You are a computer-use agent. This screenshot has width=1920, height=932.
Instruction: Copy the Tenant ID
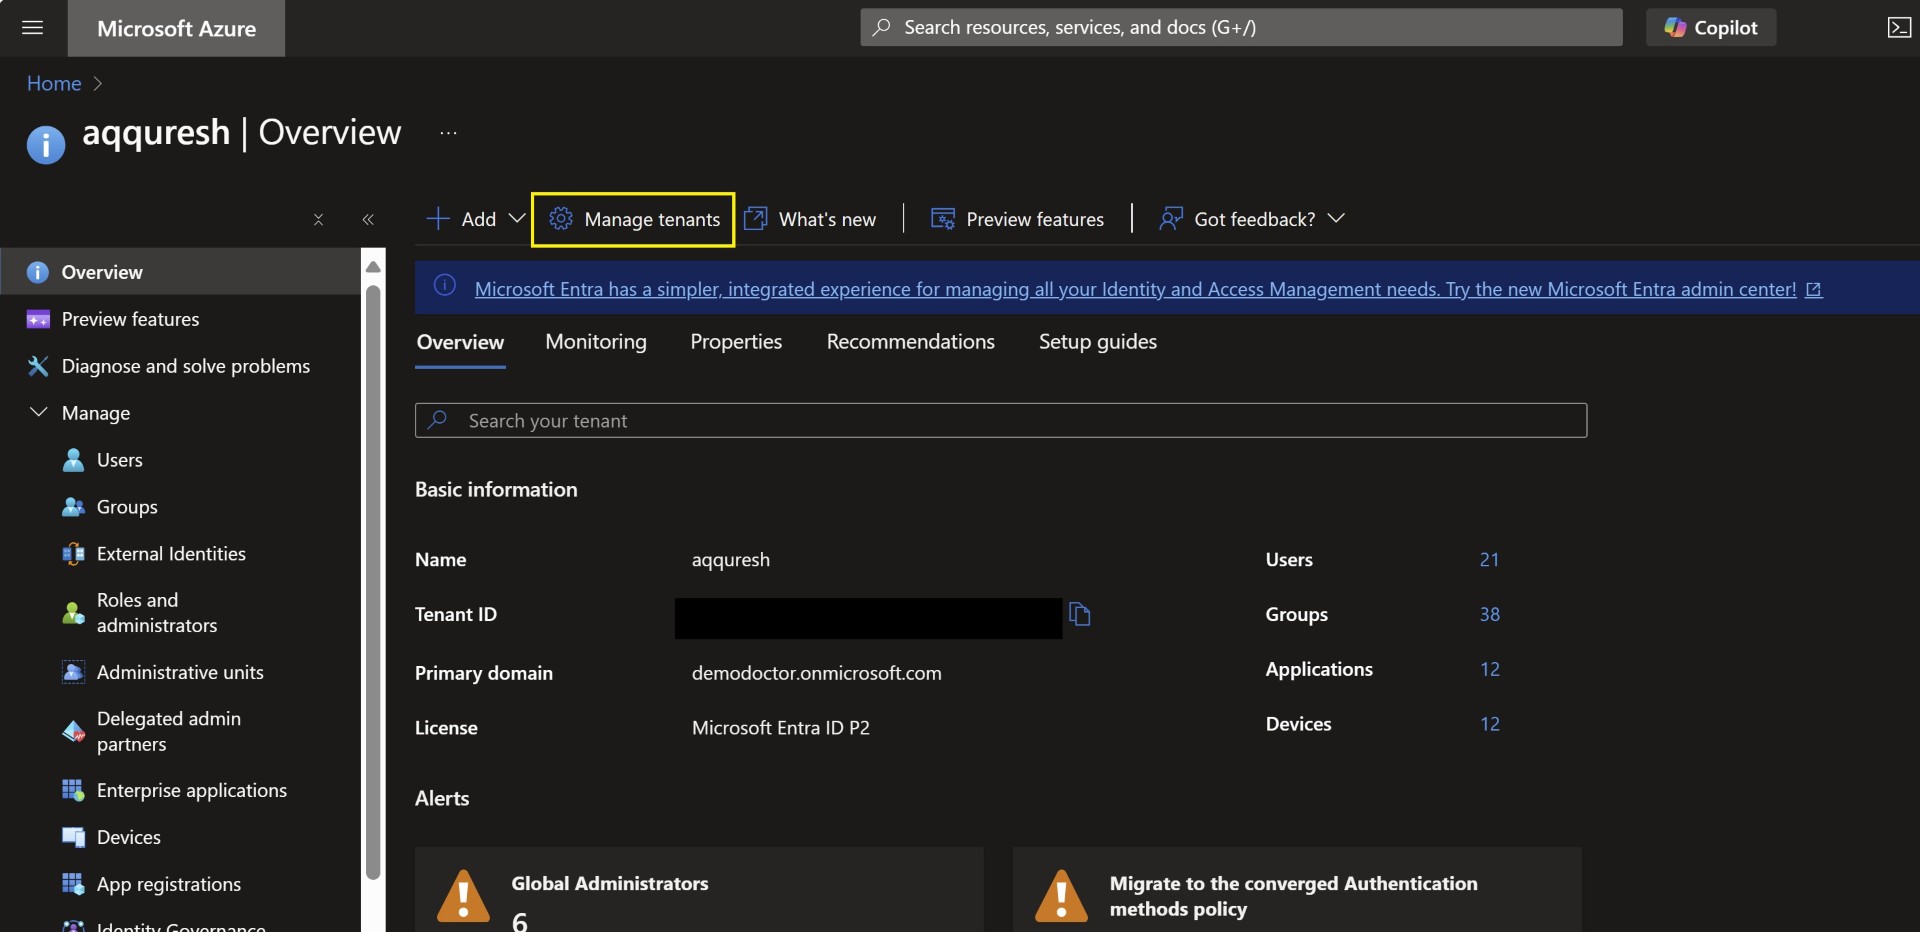[x=1079, y=614]
